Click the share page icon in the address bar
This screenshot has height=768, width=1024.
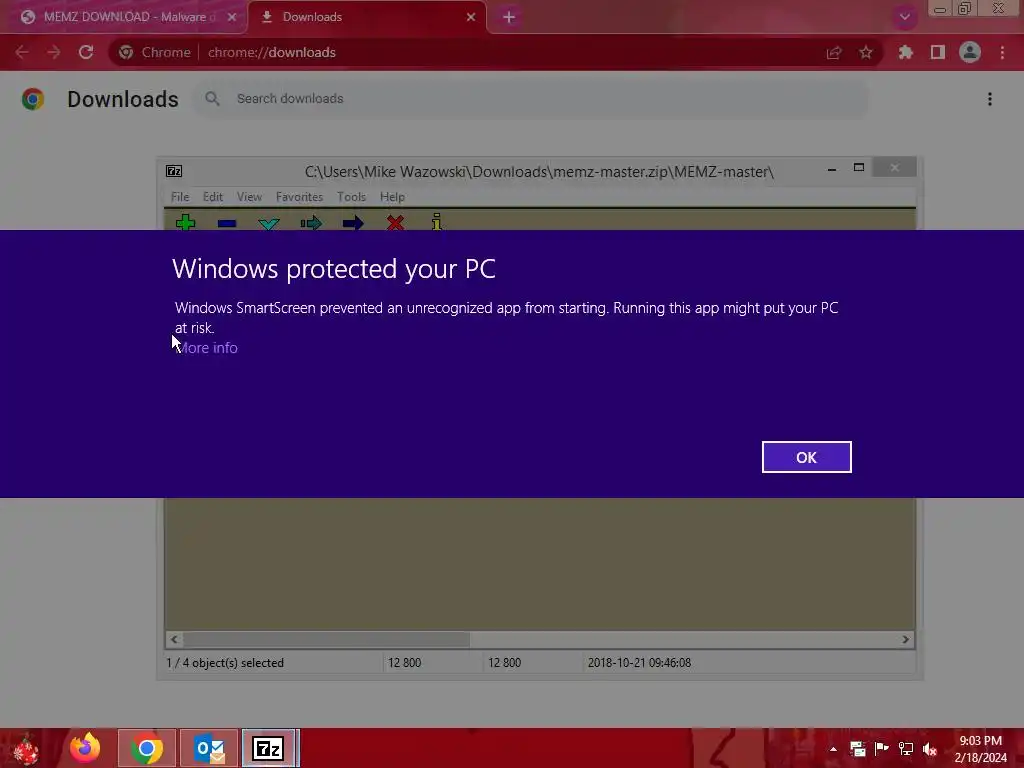(x=834, y=52)
